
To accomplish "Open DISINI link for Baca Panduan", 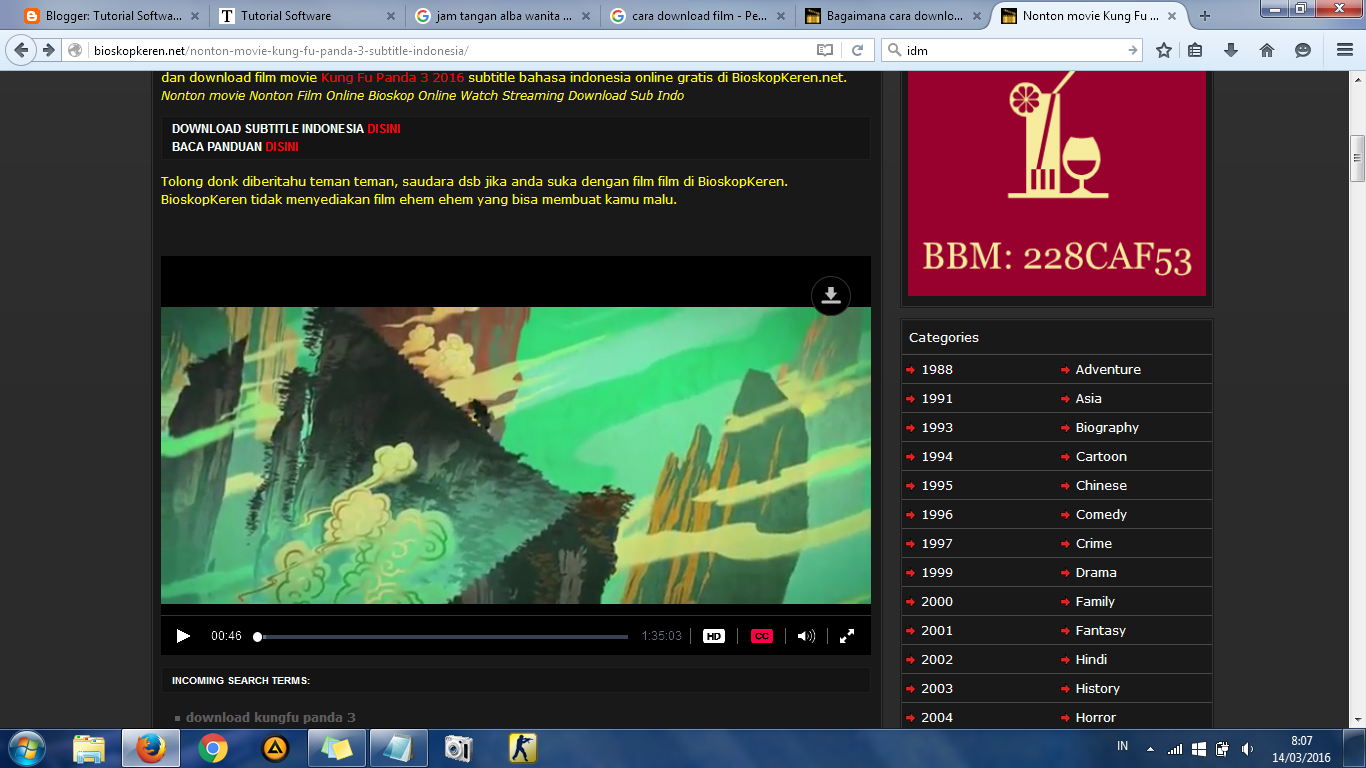I will tap(282, 147).
